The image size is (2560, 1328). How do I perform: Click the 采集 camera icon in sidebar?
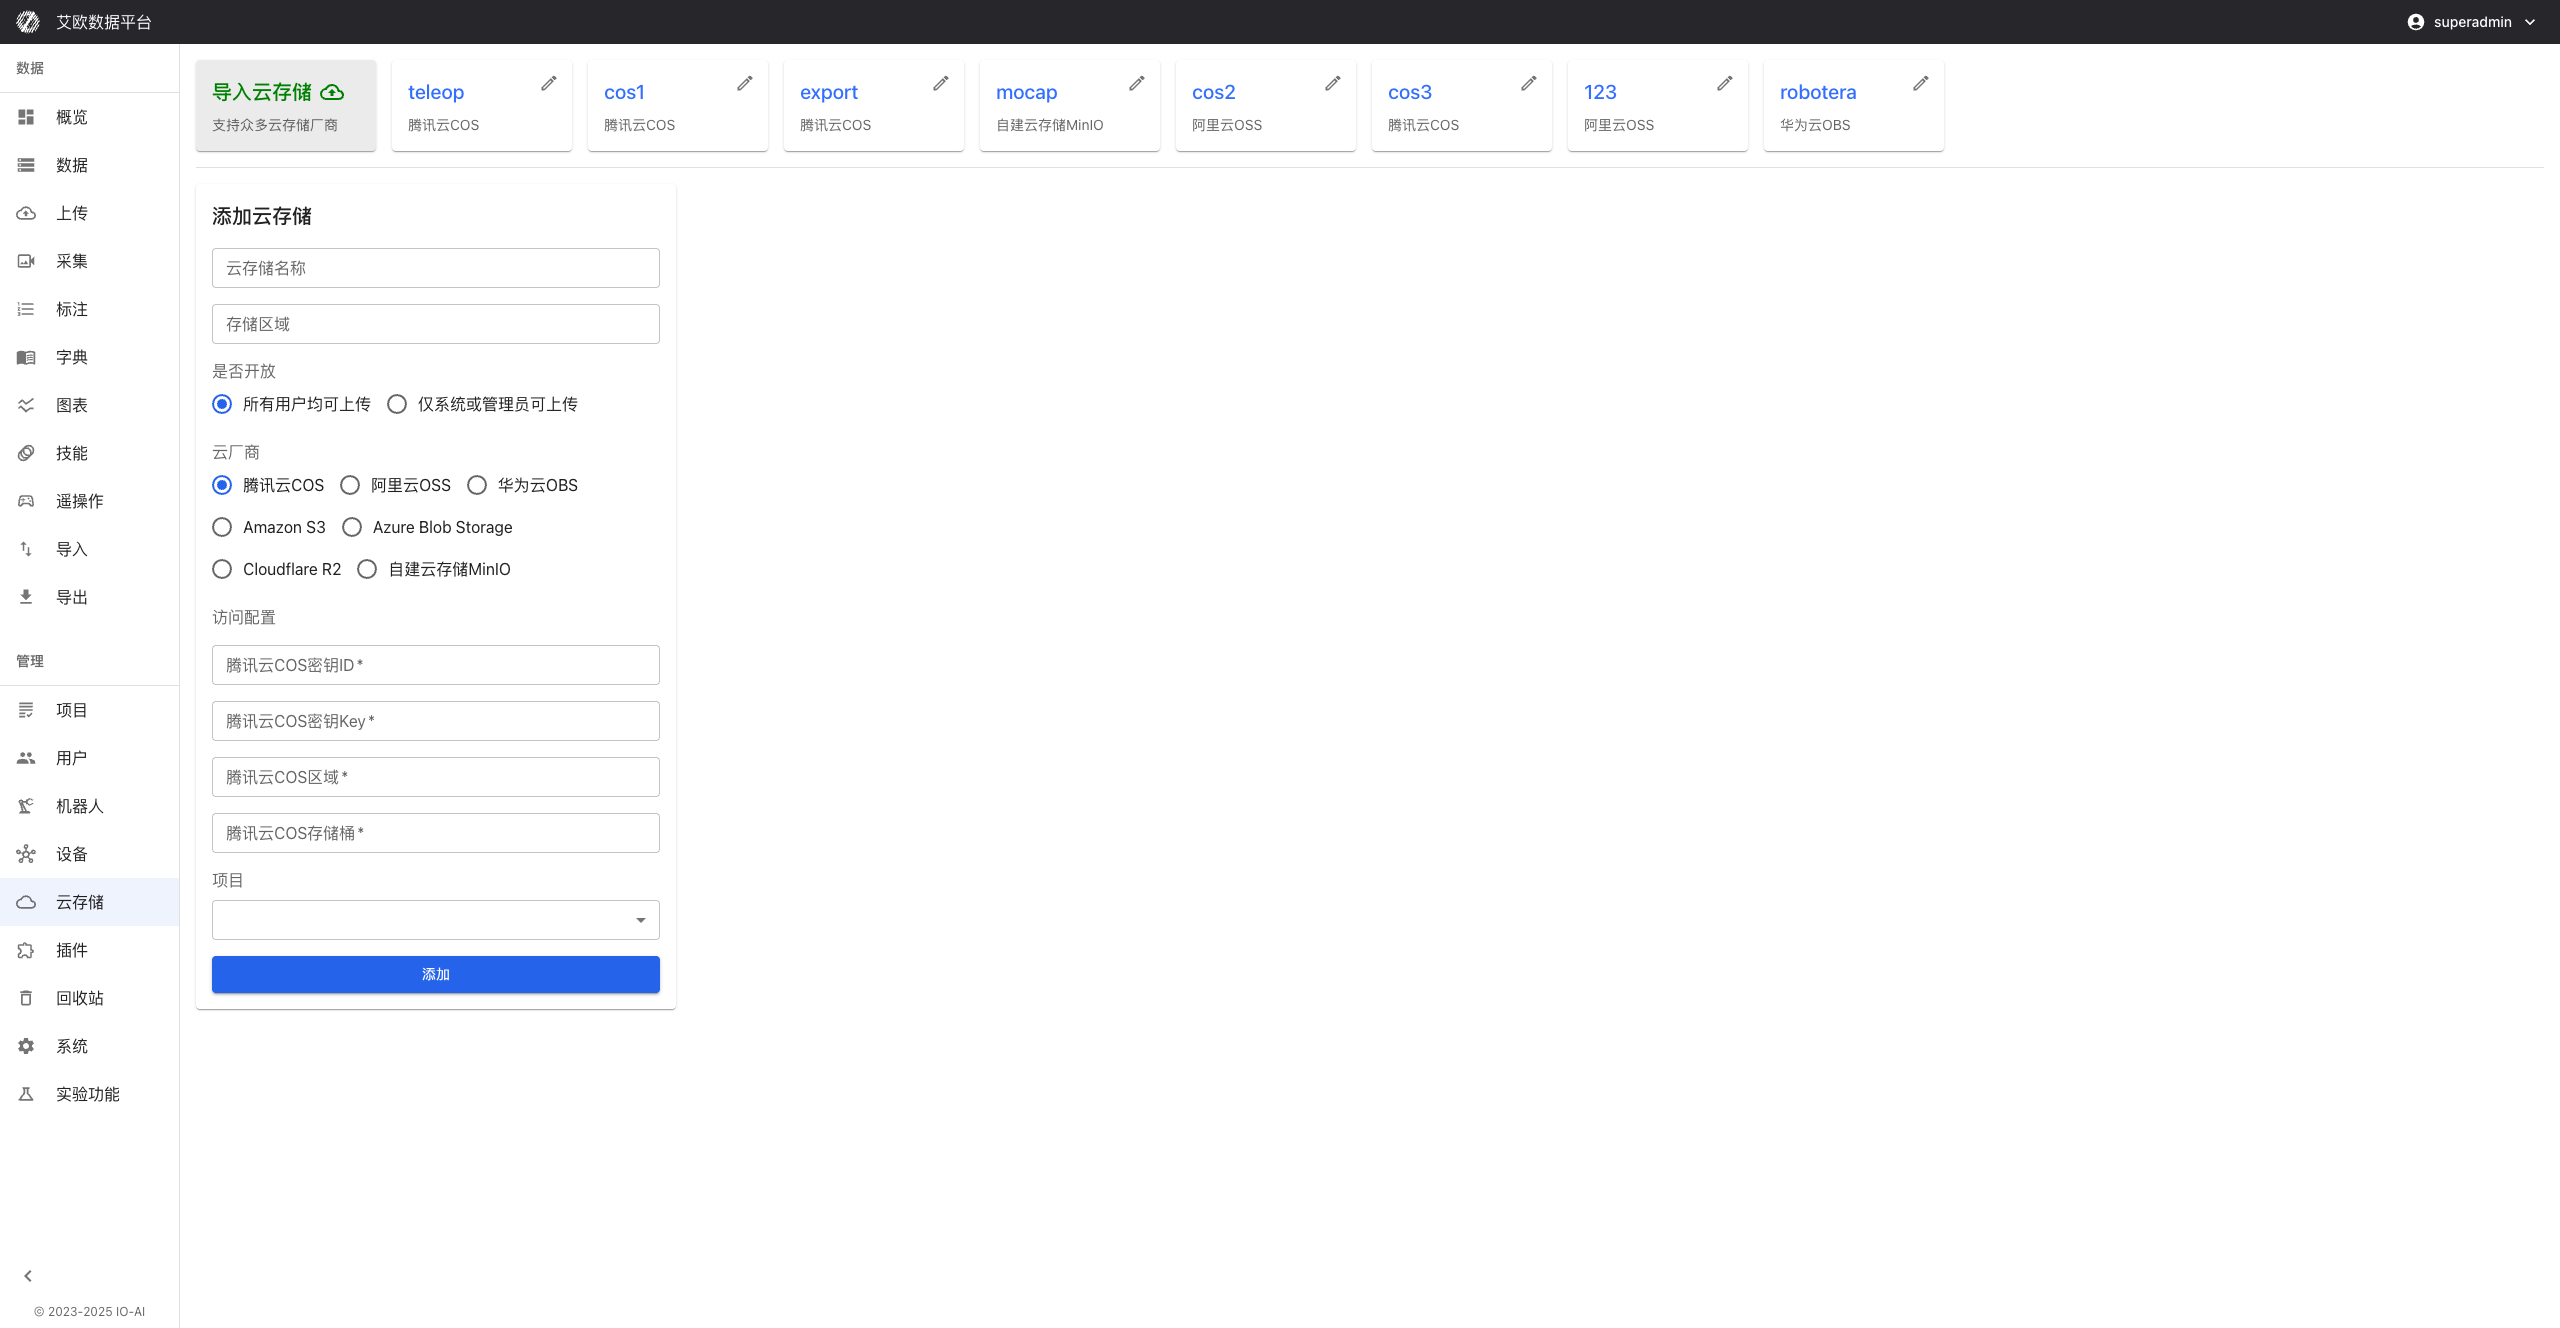pos(26,261)
